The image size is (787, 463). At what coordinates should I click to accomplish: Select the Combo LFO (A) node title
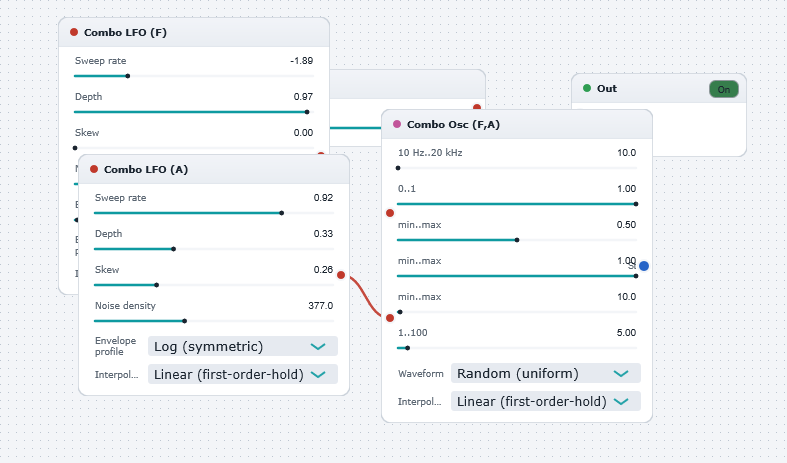click(x=146, y=170)
